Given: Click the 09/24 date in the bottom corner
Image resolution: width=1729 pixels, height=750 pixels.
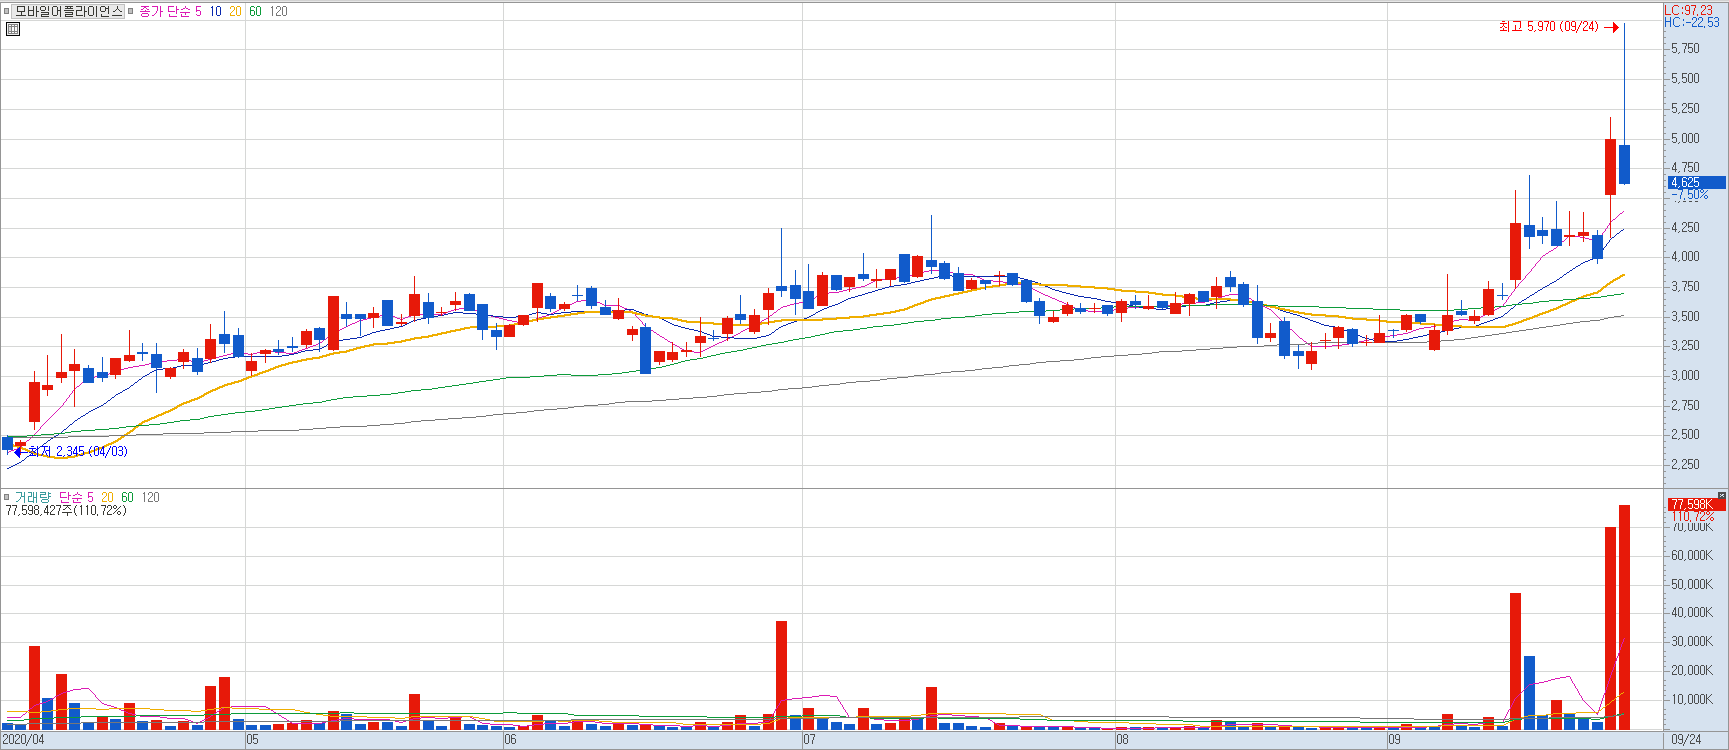Looking at the screenshot, I should 1686,740.
